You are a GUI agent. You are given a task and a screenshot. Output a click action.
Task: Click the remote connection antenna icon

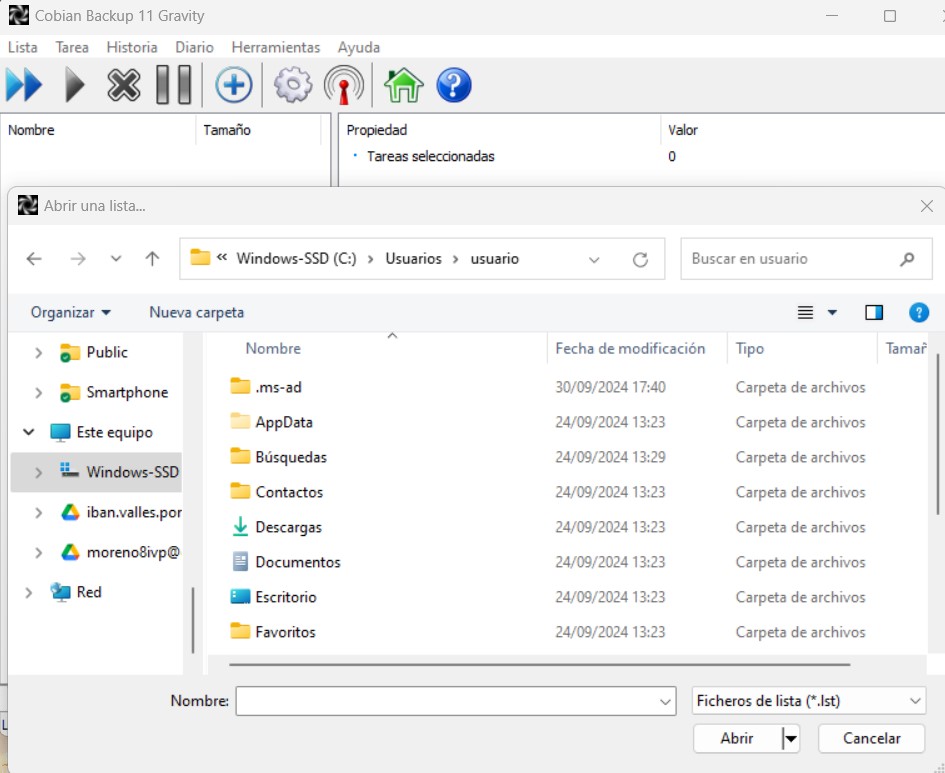pos(343,85)
